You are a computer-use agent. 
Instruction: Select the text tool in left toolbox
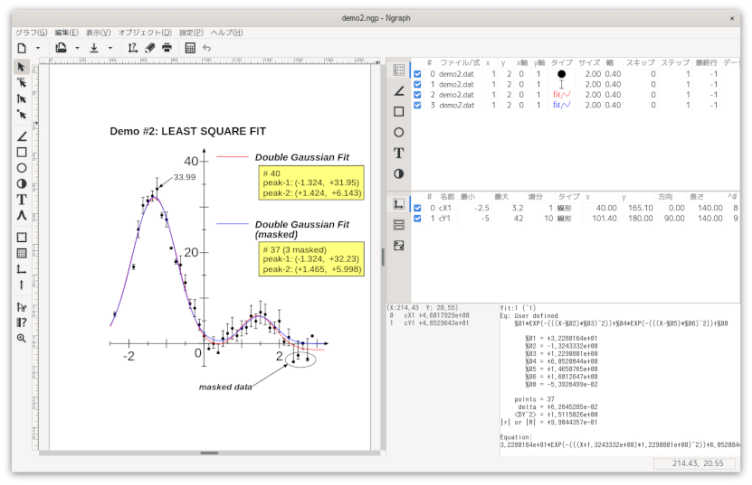point(21,199)
